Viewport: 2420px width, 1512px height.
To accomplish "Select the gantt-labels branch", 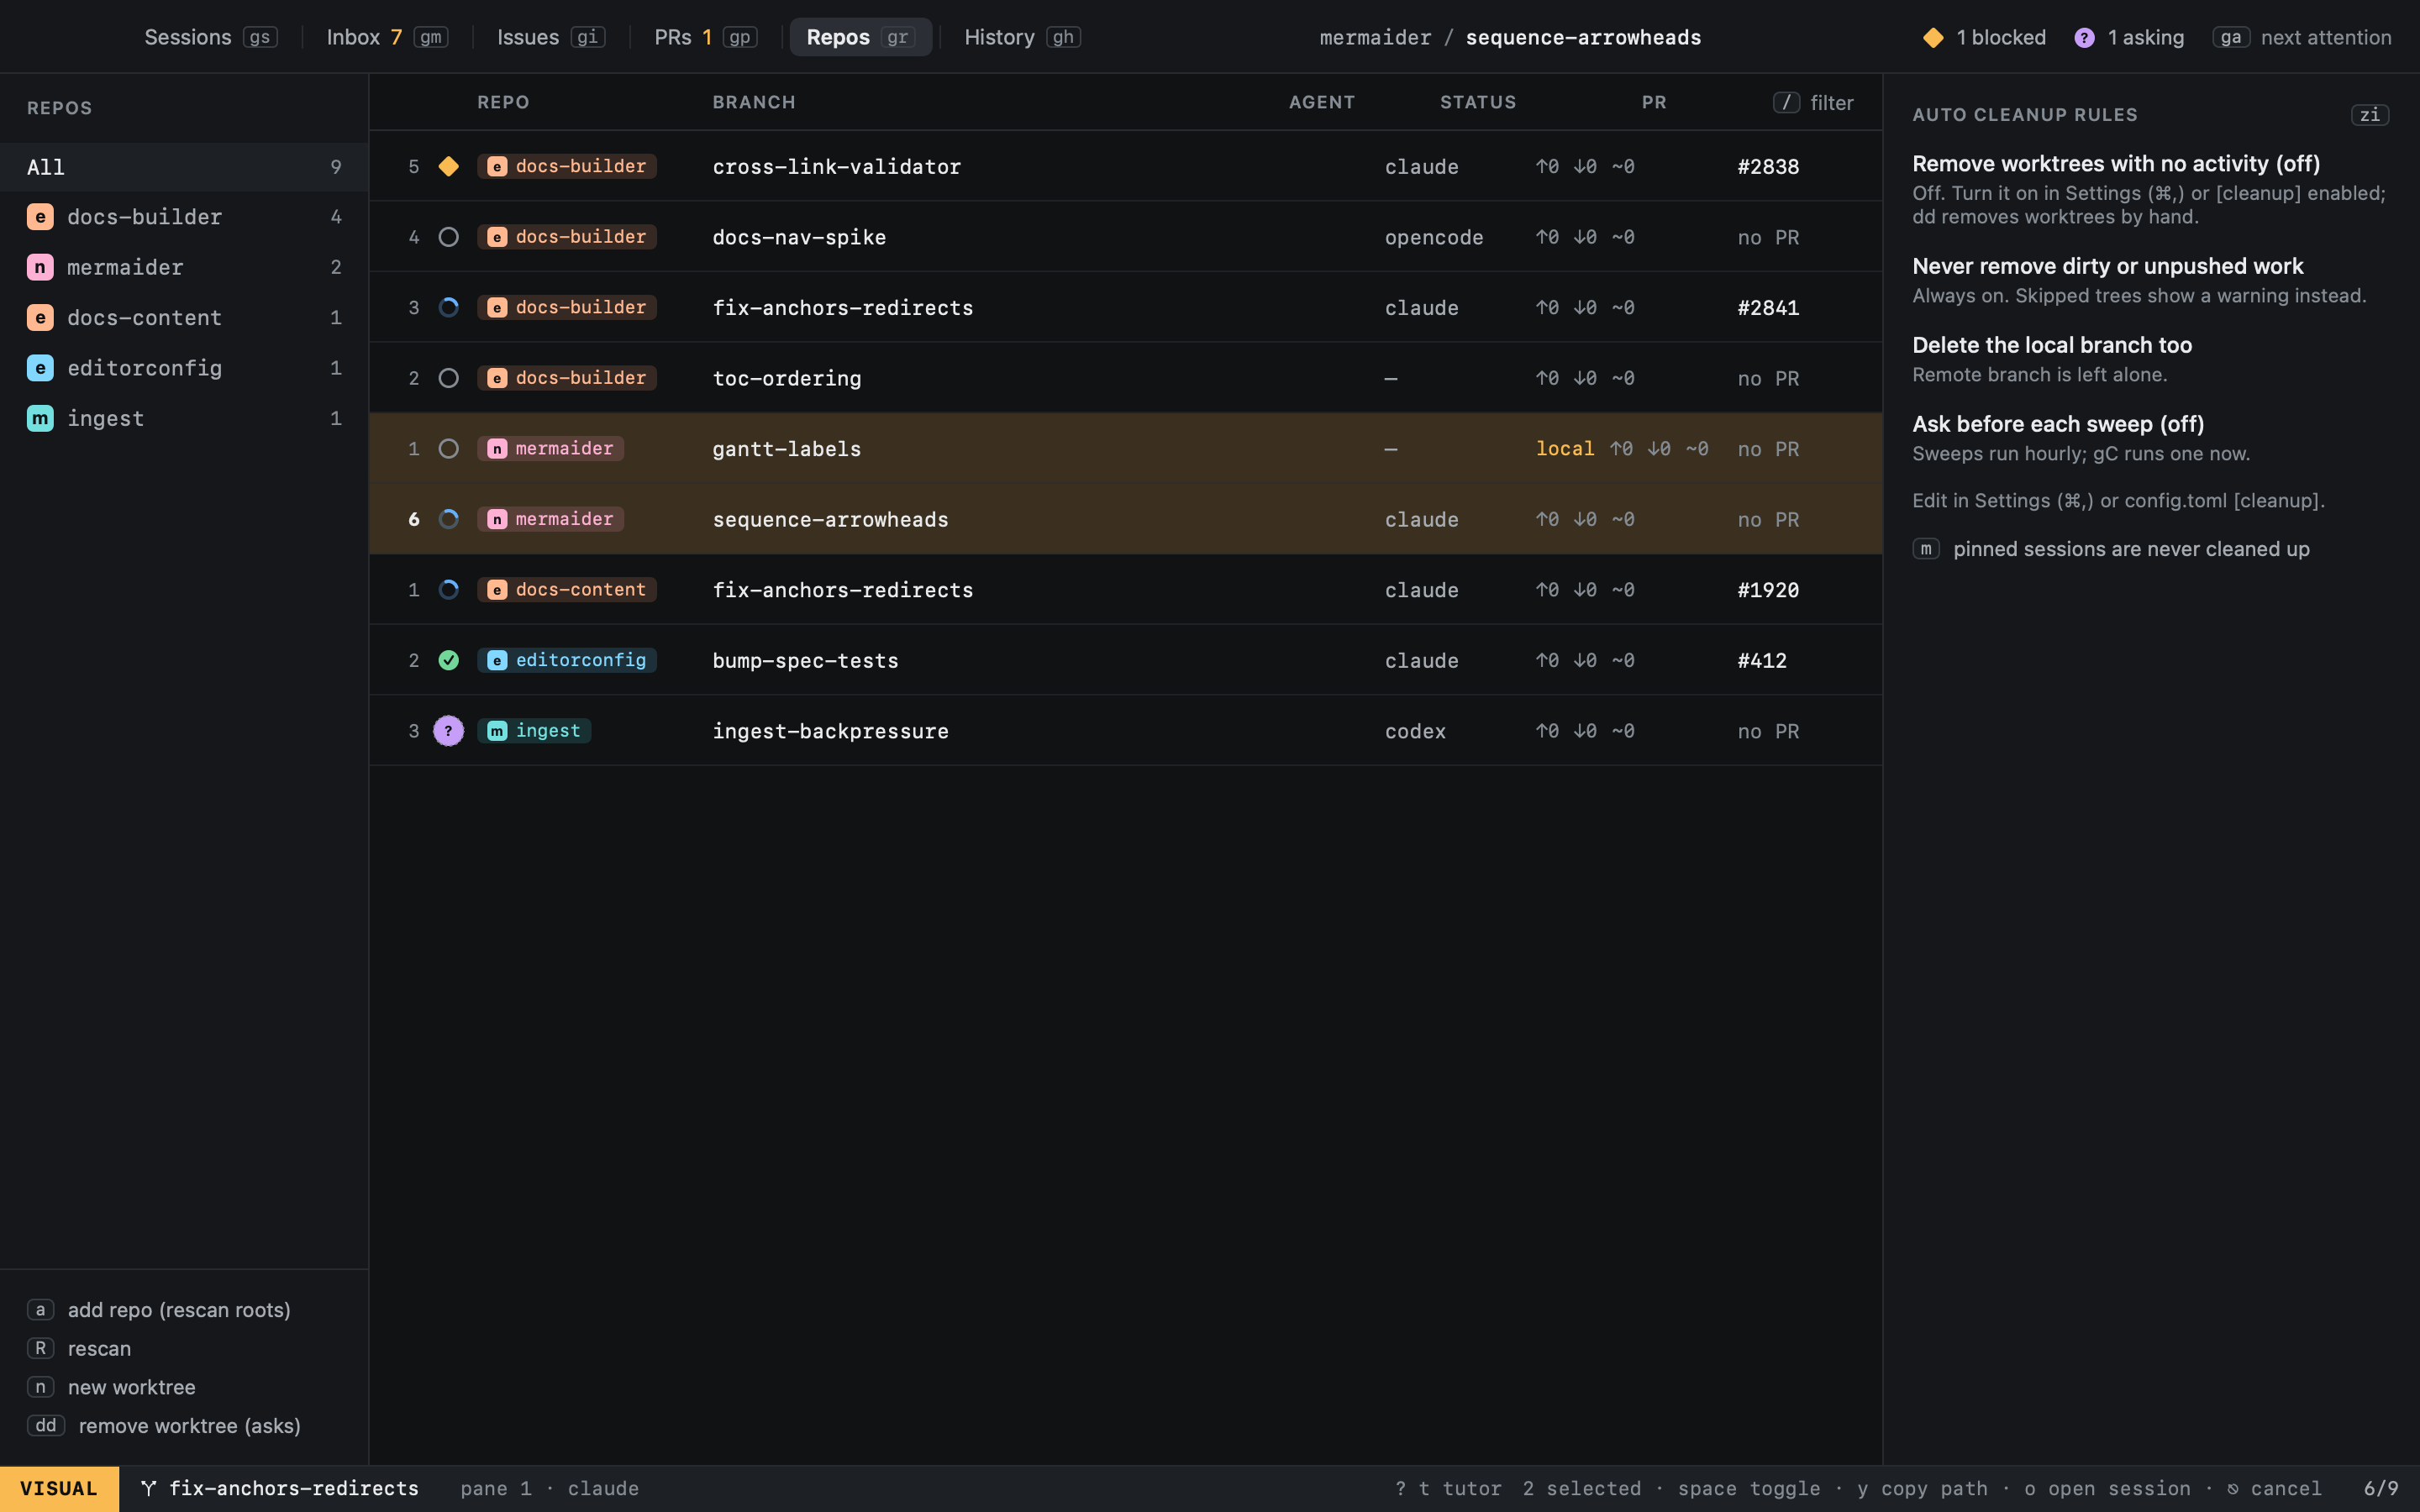I will point(786,449).
